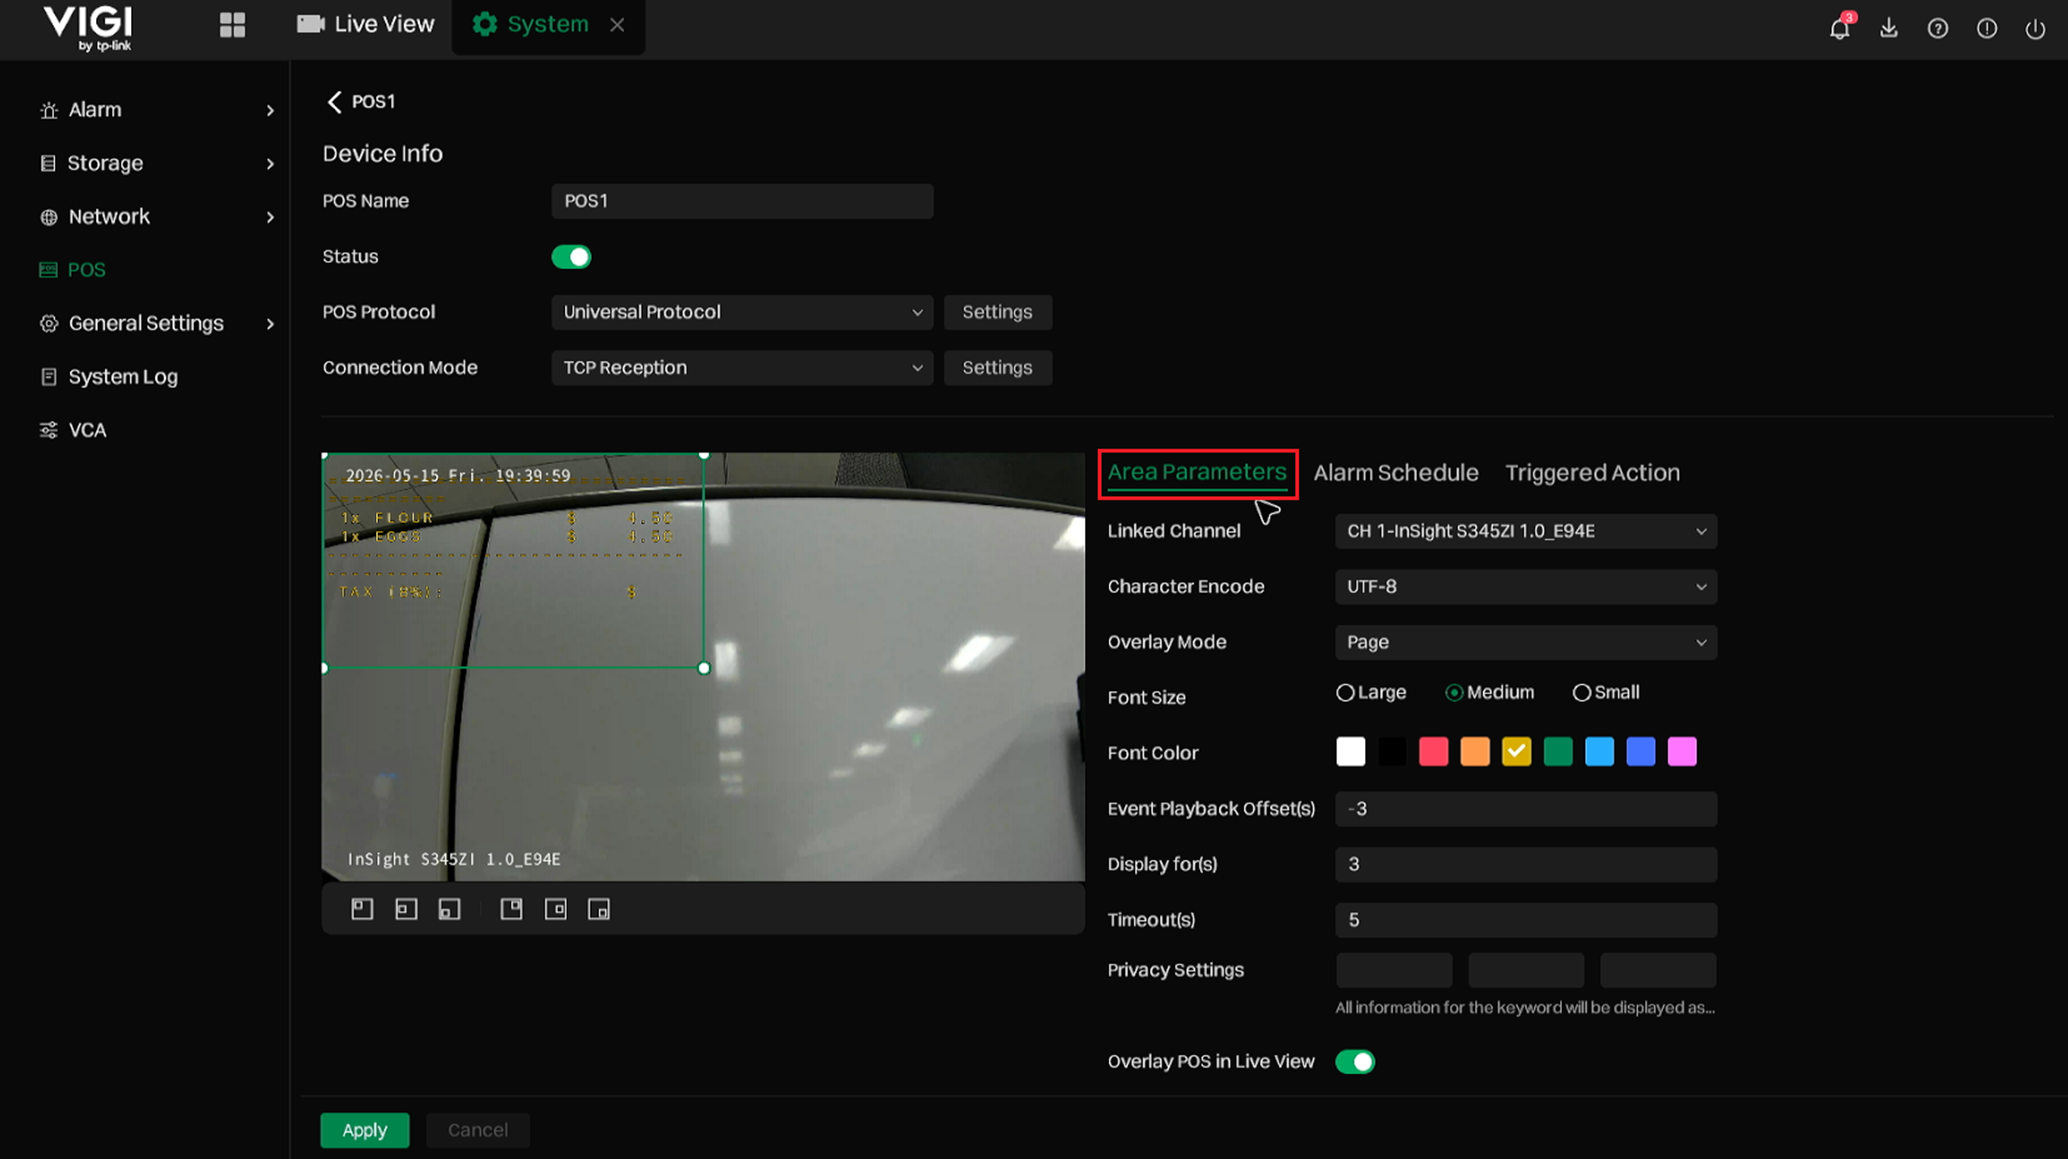
Task: Open System Log in sidebar
Action: click(x=123, y=377)
